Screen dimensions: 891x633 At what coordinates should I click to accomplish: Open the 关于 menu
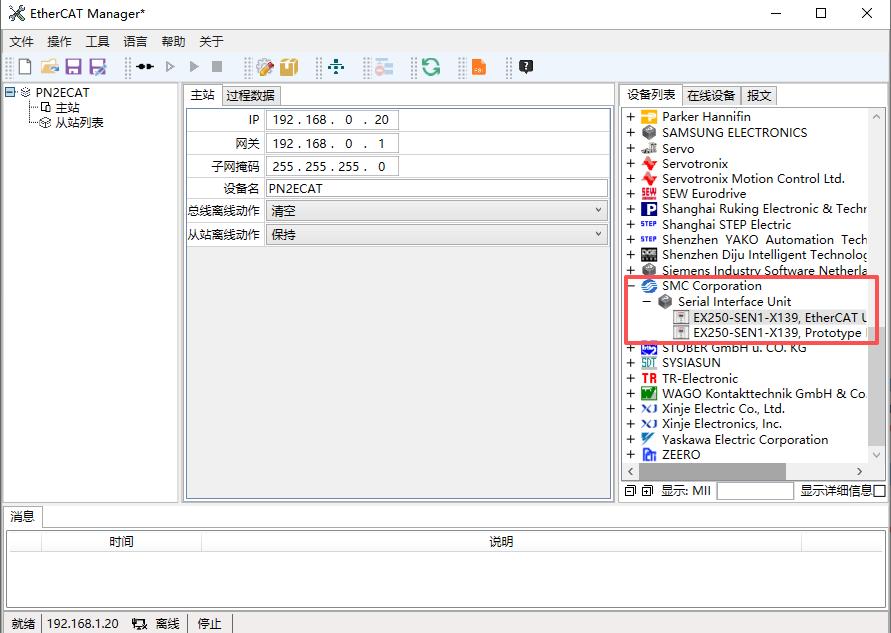click(x=211, y=41)
